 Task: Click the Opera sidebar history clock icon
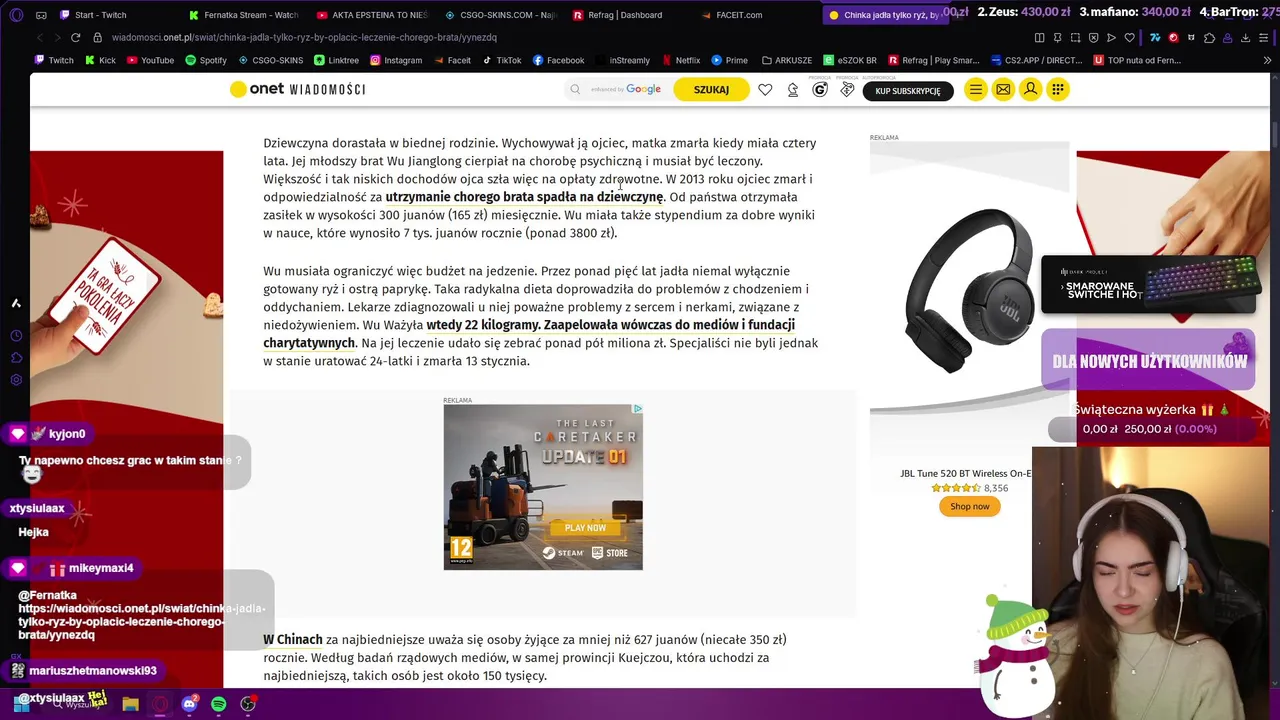(16, 336)
